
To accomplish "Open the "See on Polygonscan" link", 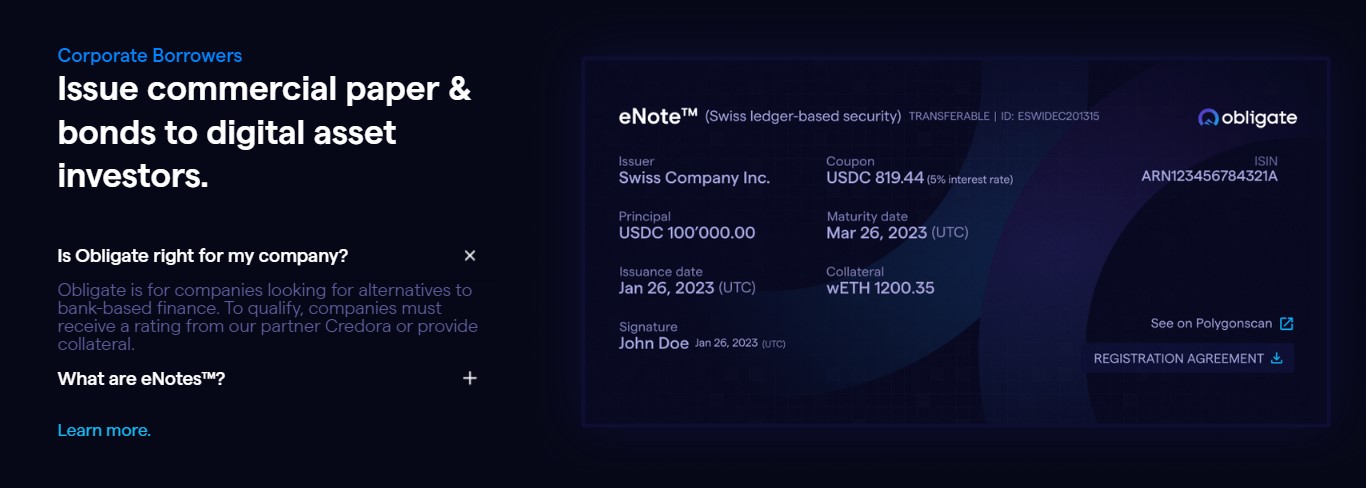I will tap(1210, 323).
